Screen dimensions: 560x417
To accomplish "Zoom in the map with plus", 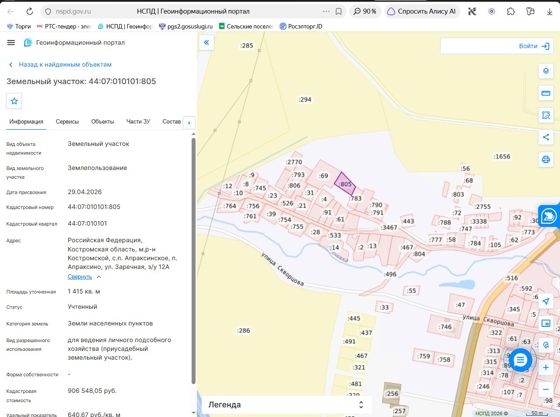I will tap(546, 367).
